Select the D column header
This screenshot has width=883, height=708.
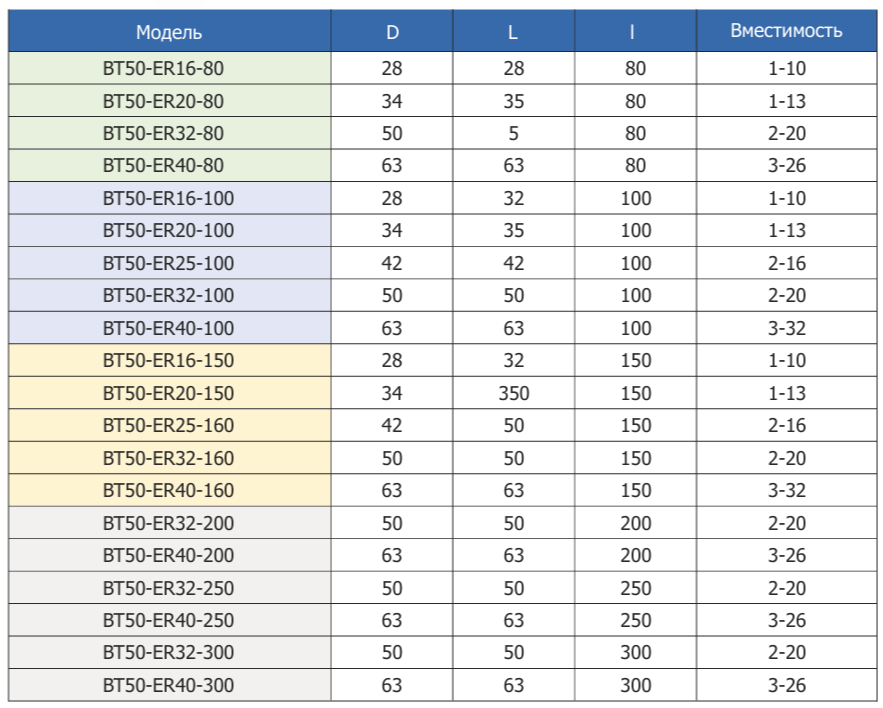pos(392,32)
